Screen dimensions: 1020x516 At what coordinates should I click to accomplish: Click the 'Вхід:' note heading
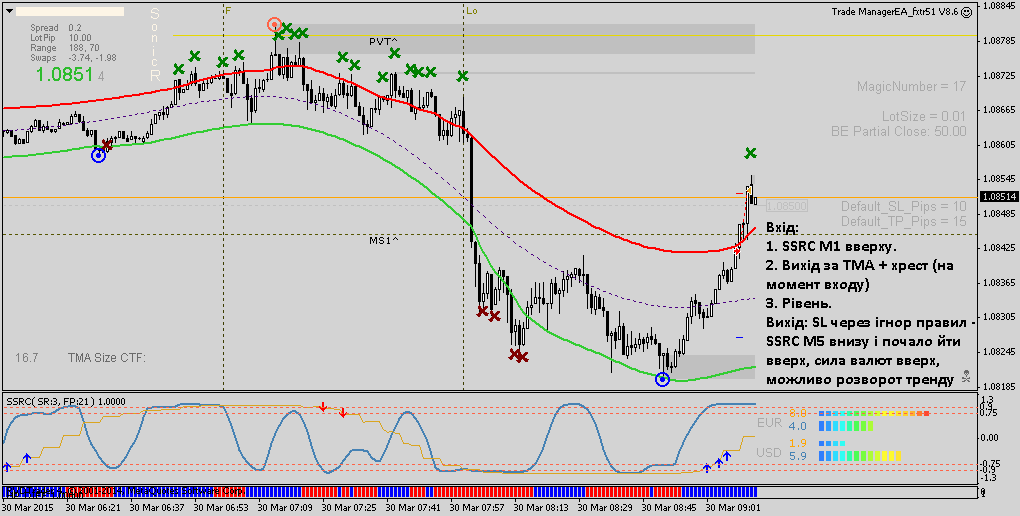(782, 228)
